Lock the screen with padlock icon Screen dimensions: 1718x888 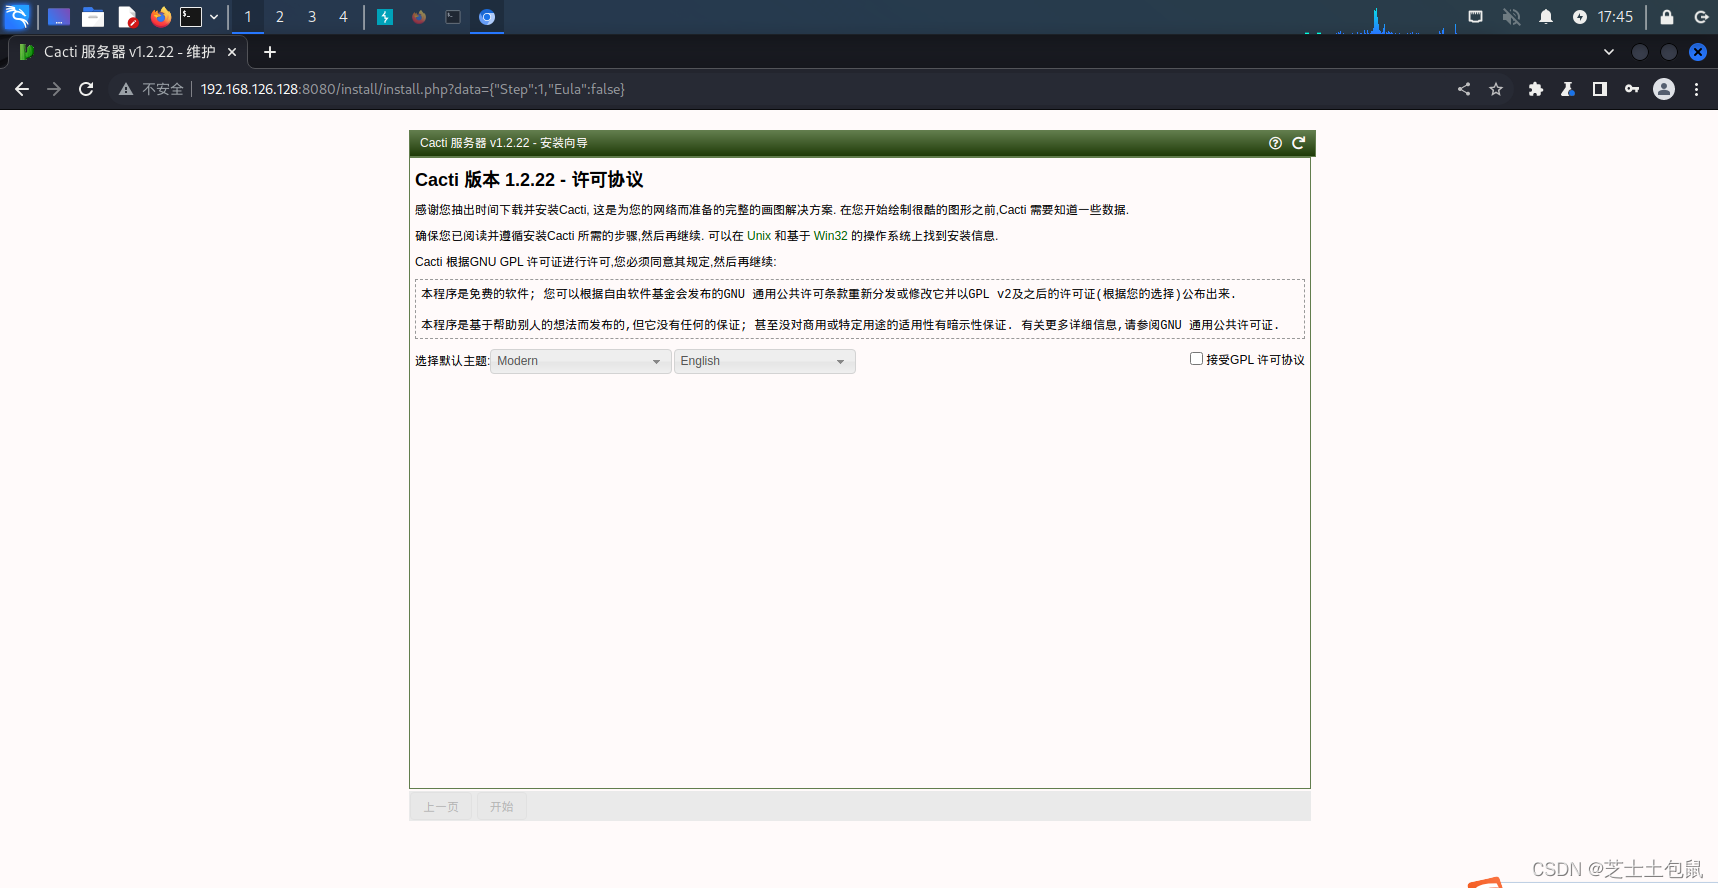1667,17
